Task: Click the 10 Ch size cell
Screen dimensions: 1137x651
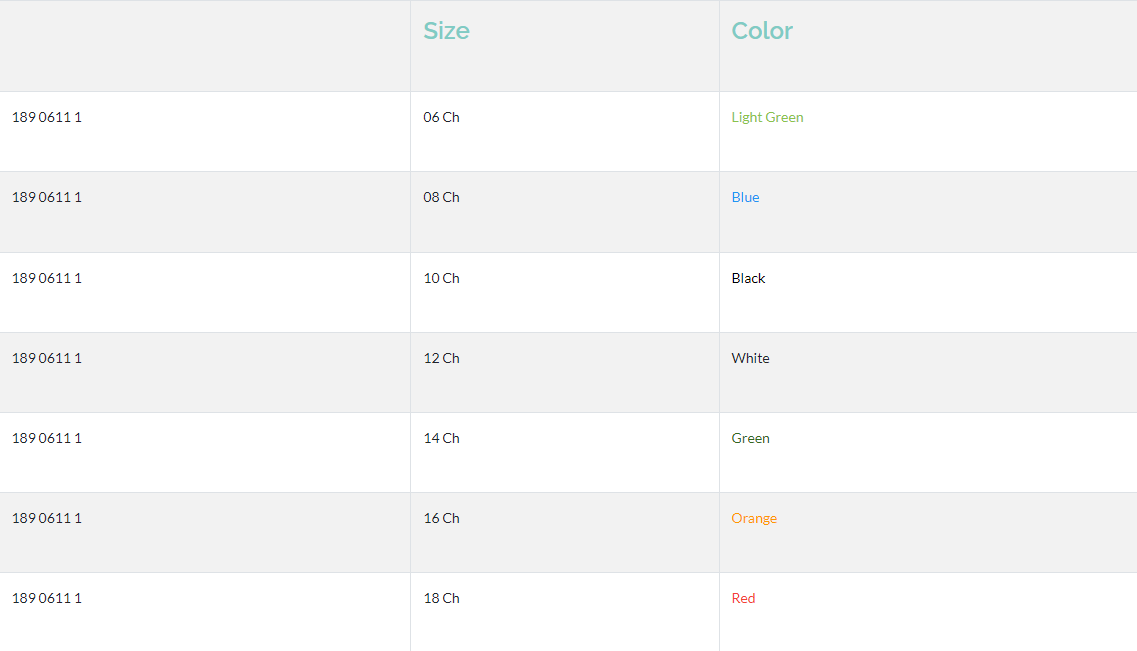Action: click(565, 293)
